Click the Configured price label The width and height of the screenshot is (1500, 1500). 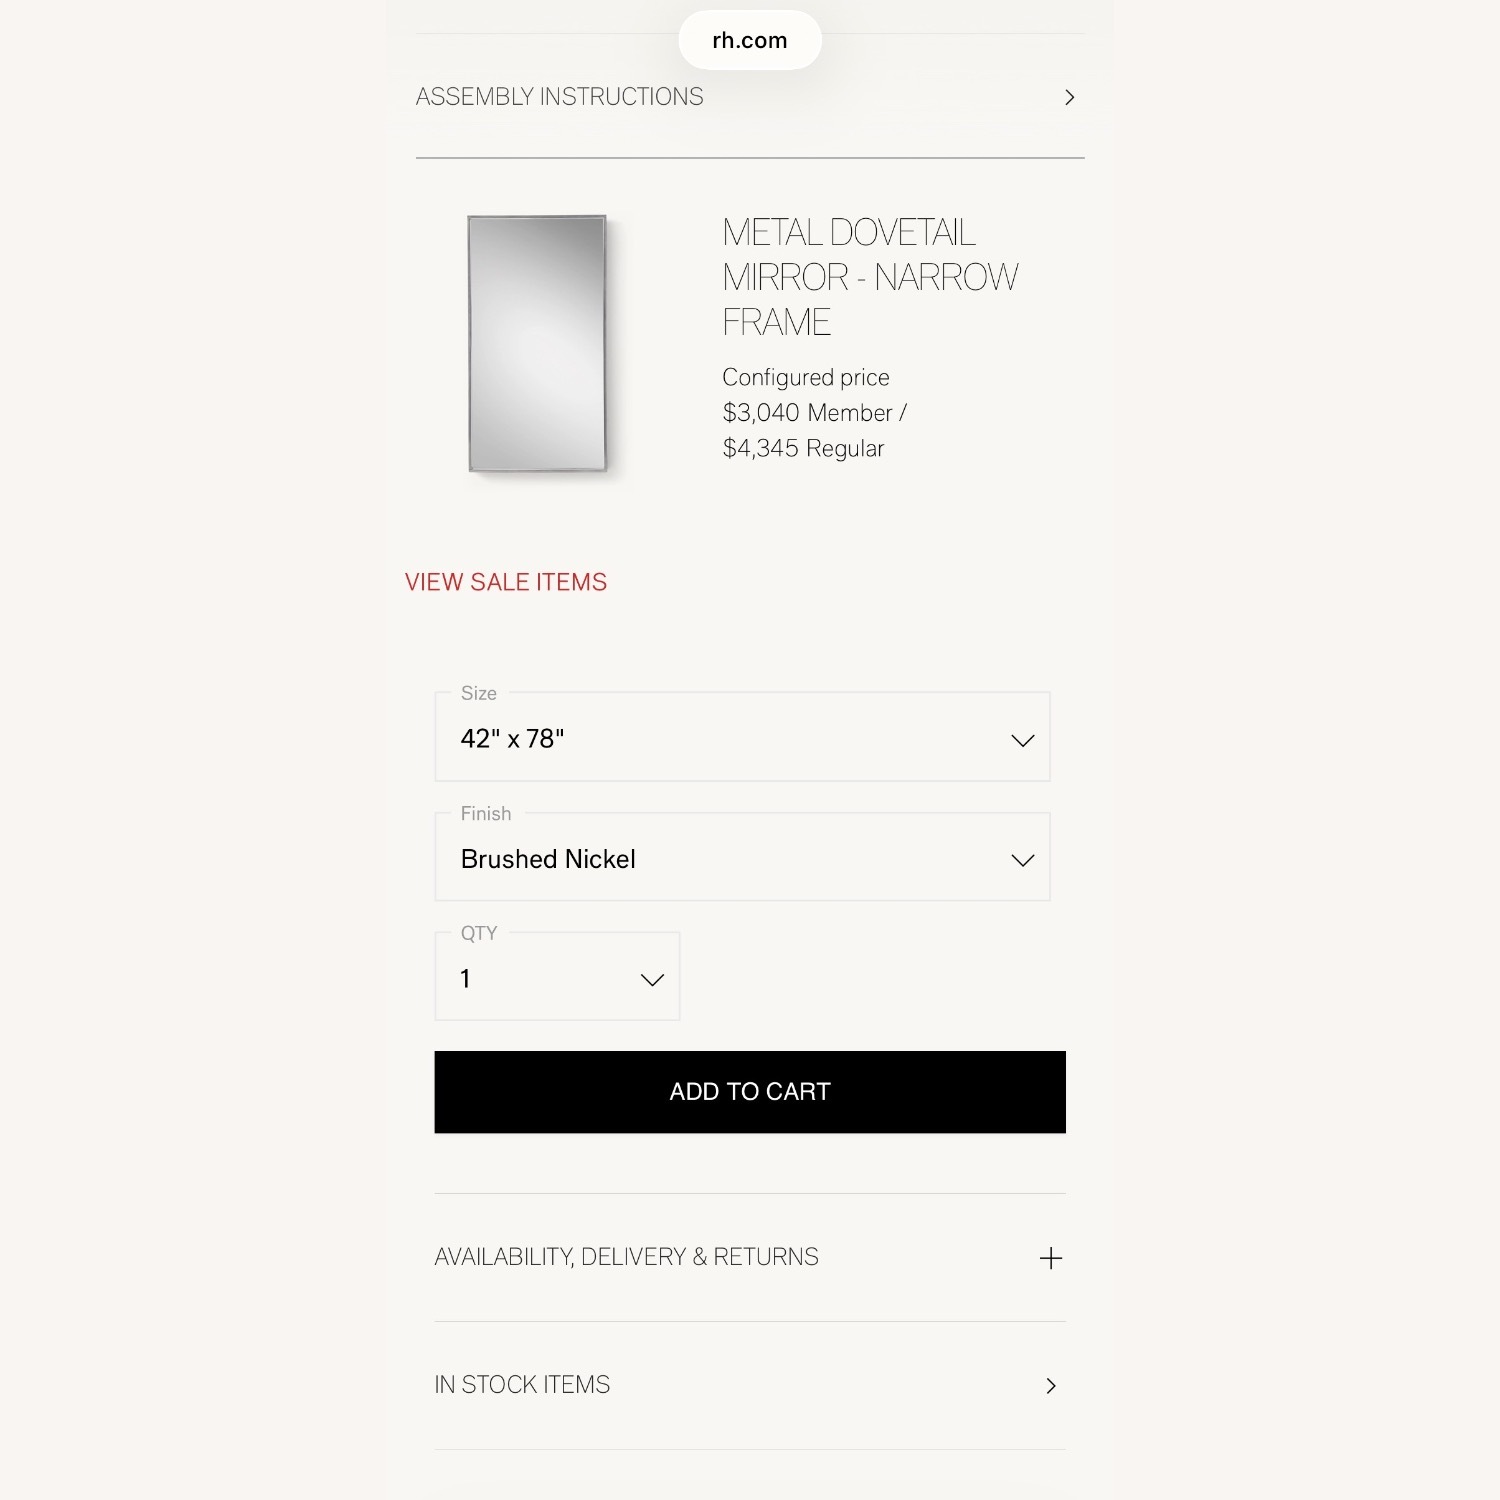(805, 377)
